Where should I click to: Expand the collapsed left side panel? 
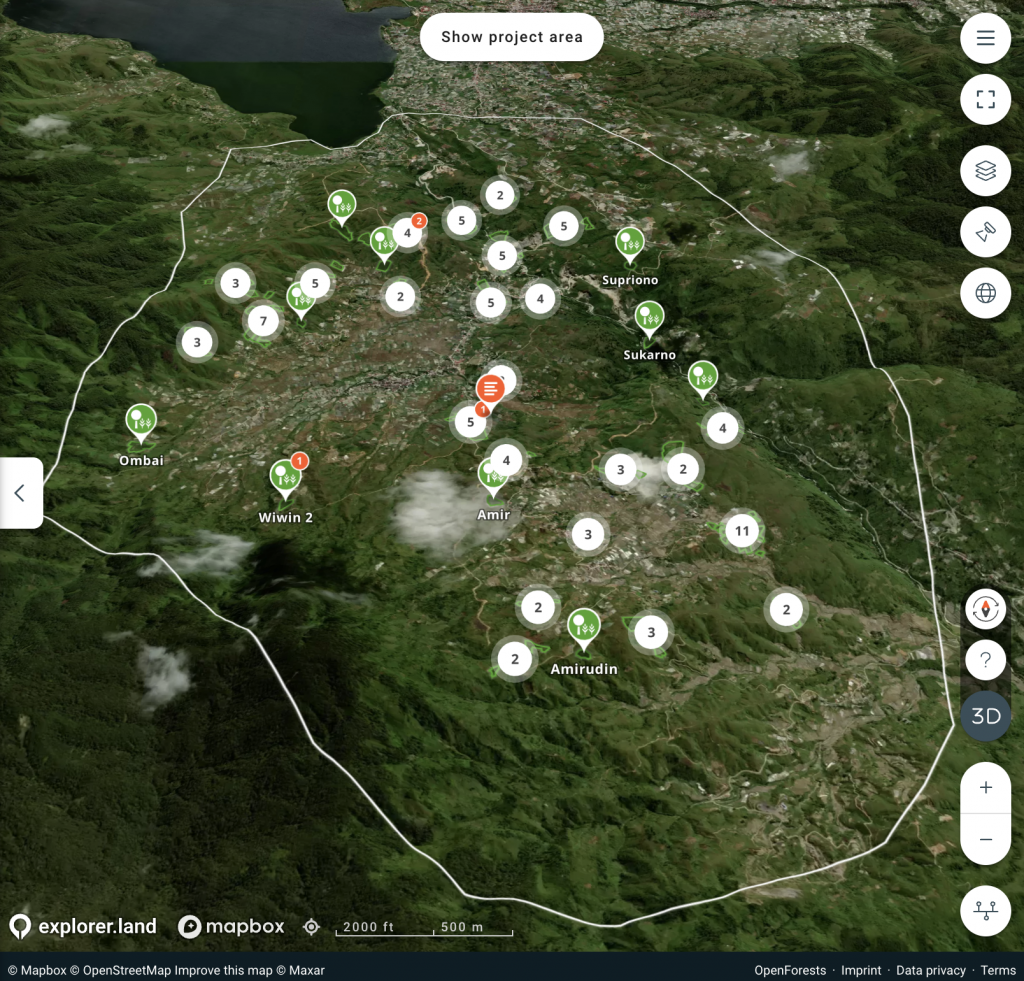click(20, 493)
